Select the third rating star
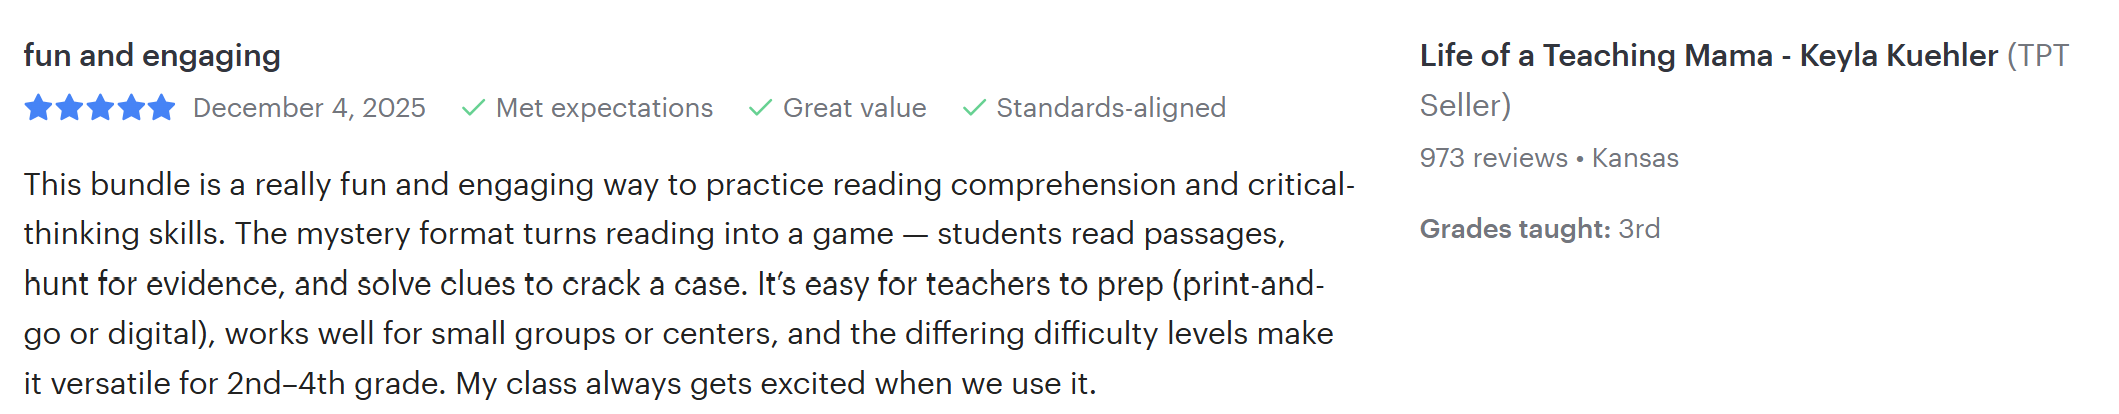 pyautogui.click(x=100, y=107)
